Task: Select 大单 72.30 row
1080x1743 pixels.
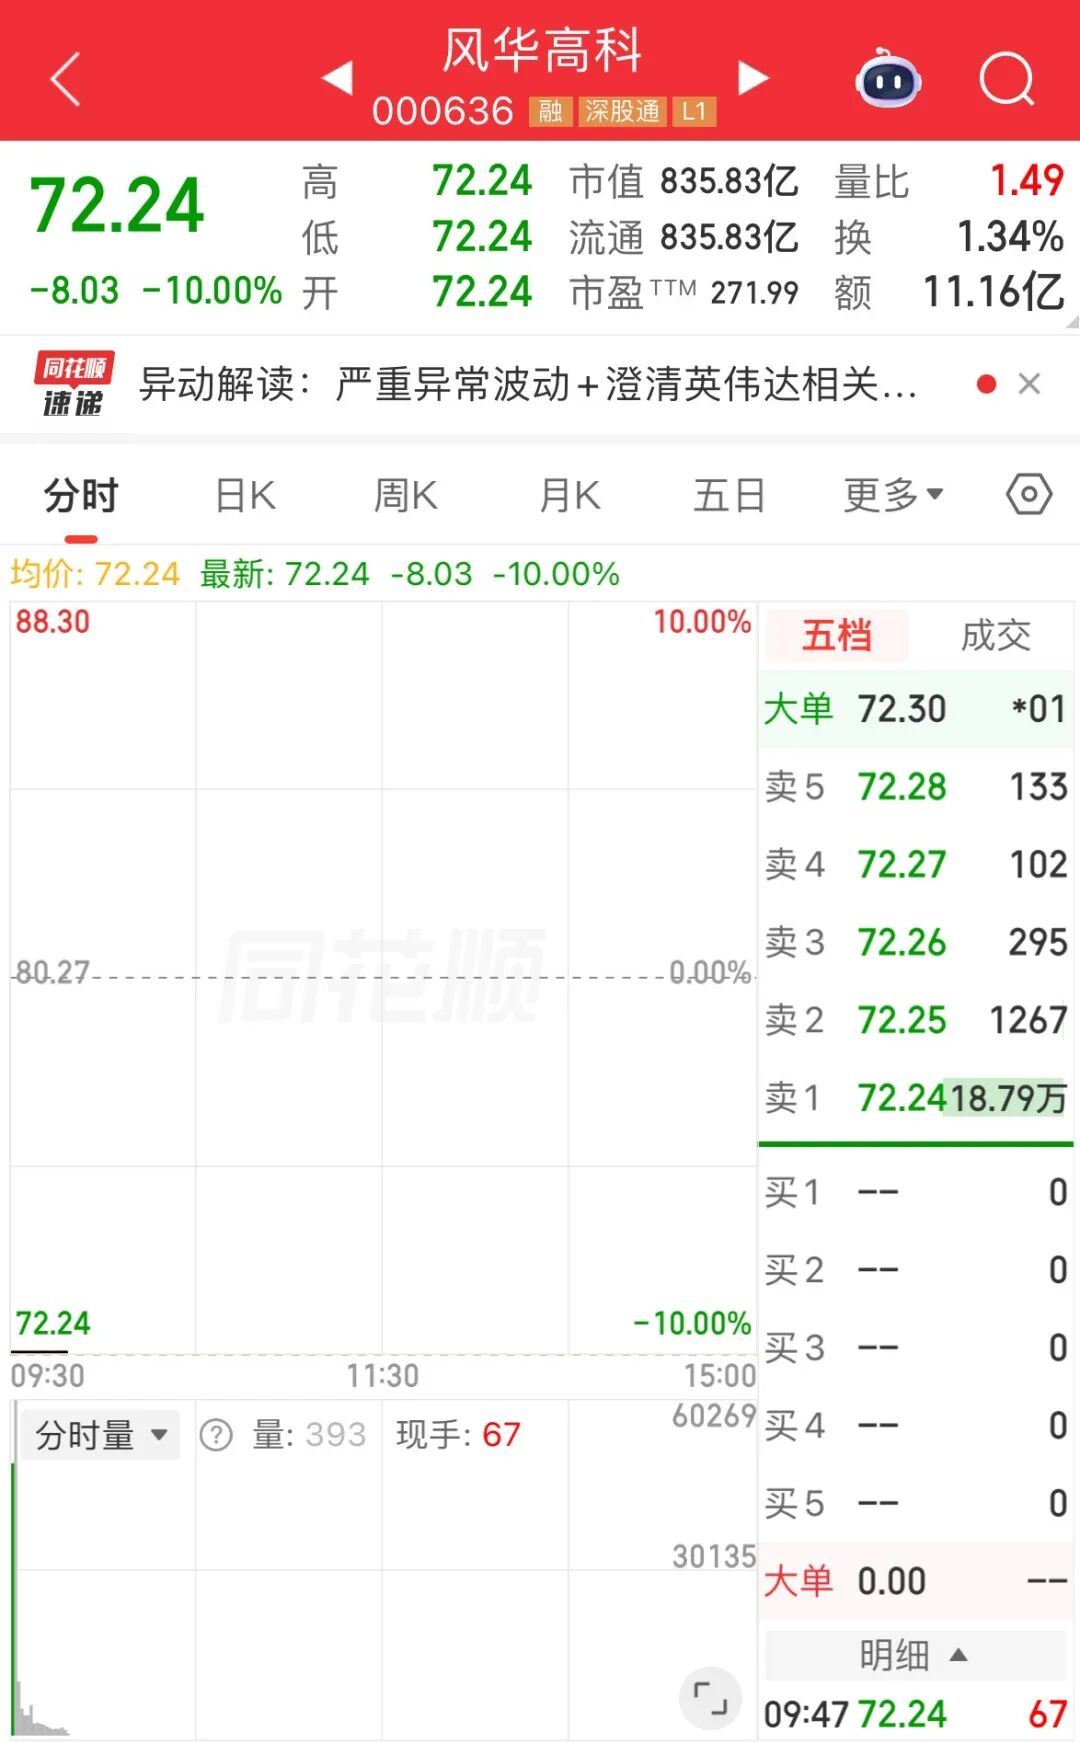Action: point(915,709)
